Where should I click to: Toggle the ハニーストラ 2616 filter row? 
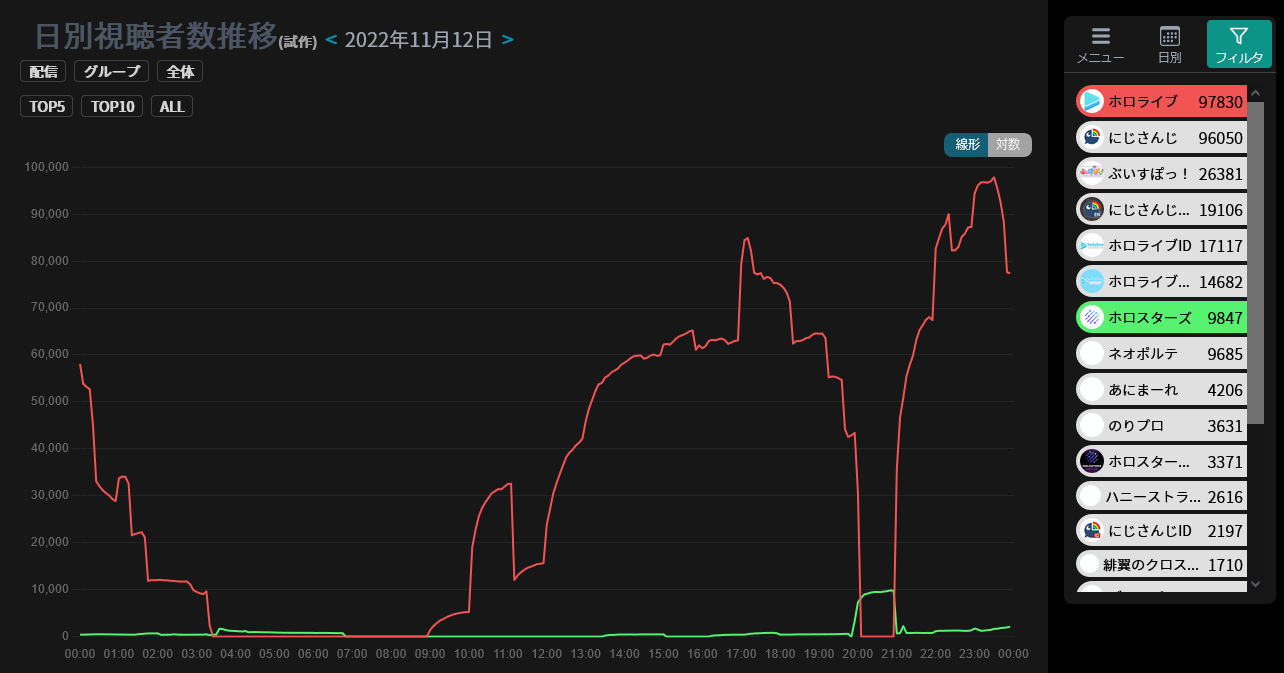(1161, 496)
